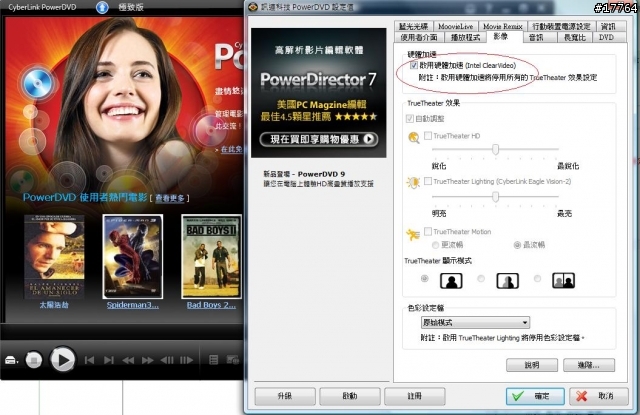Click the TrueTheater HD sharpness slider handle
The image size is (640, 415).
[495, 149]
